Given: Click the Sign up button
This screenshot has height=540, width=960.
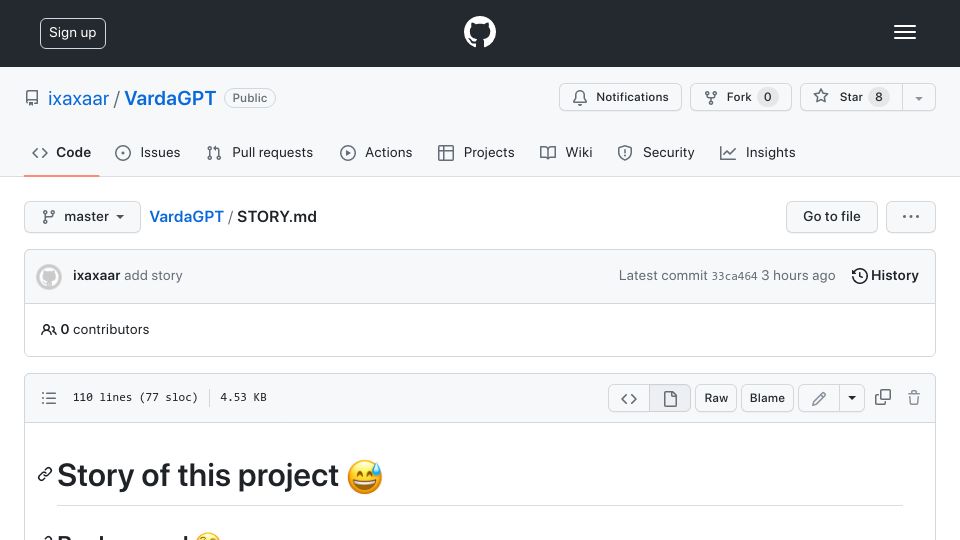Looking at the screenshot, I should pos(73,33).
